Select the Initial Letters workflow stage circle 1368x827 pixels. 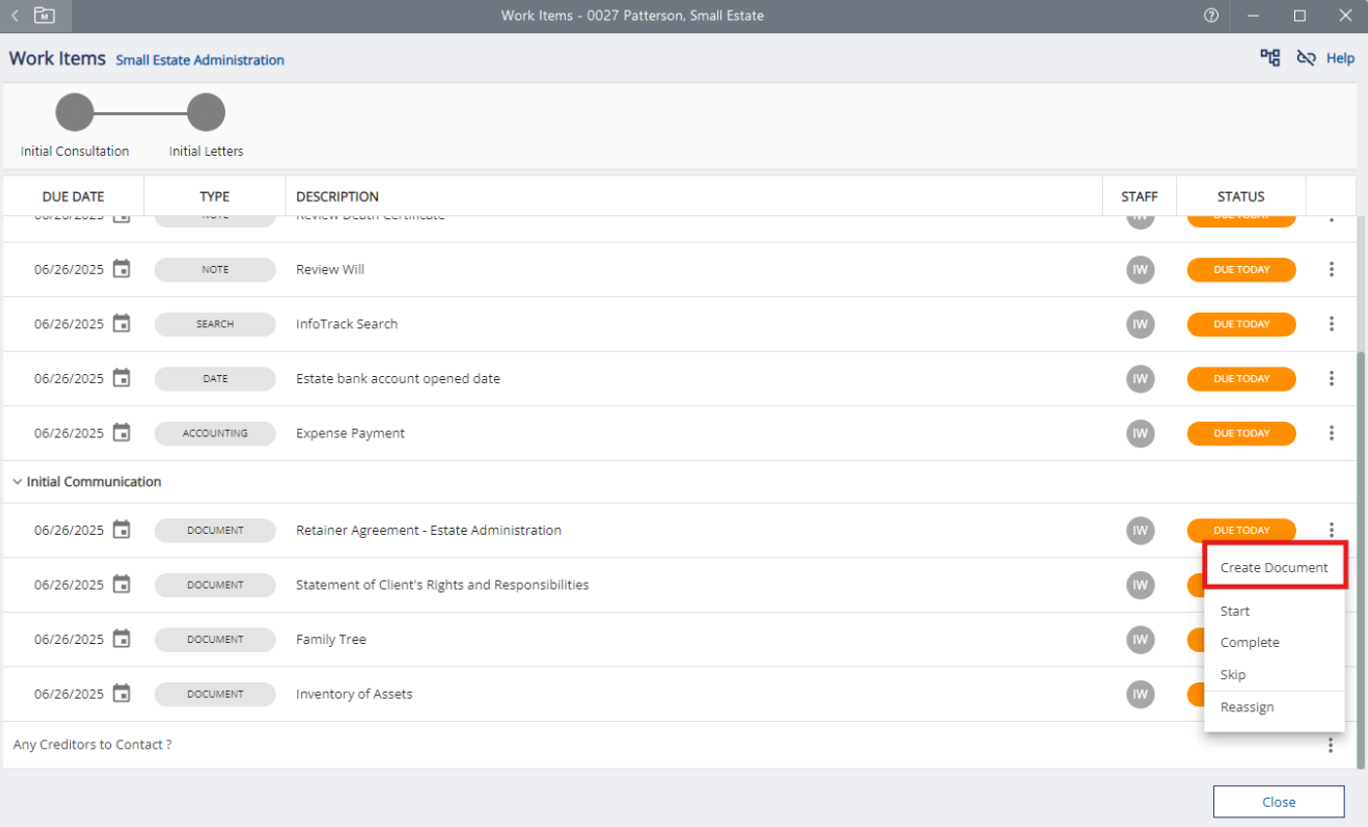(x=206, y=113)
